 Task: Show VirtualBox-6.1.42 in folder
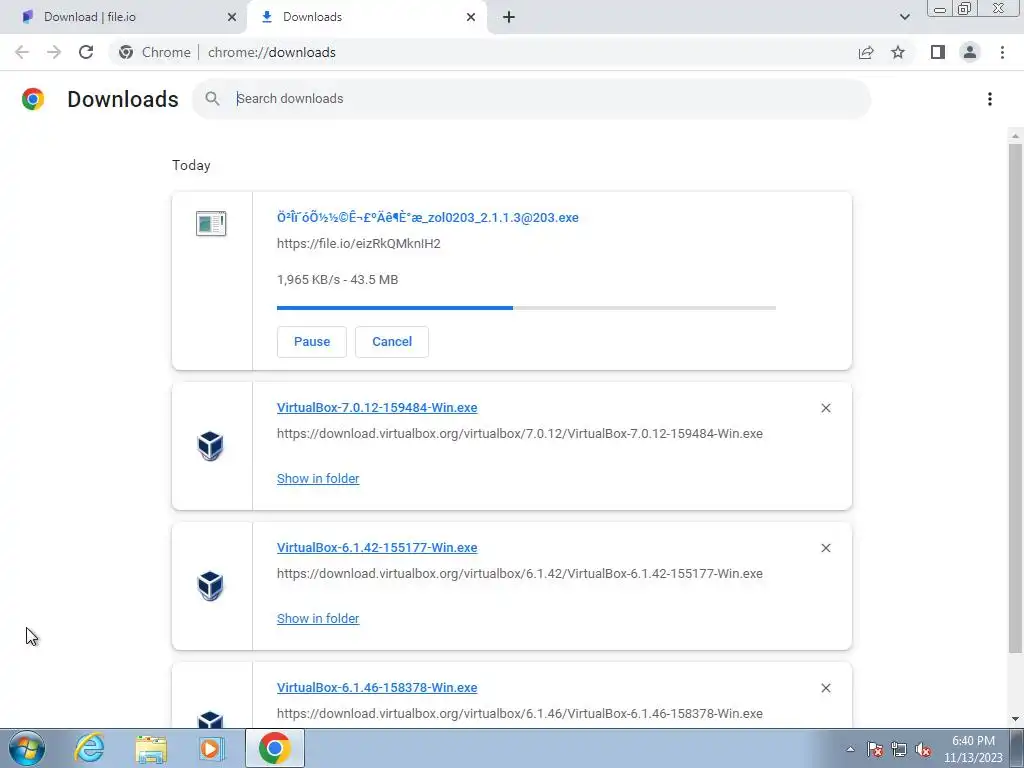tap(318, 618)
